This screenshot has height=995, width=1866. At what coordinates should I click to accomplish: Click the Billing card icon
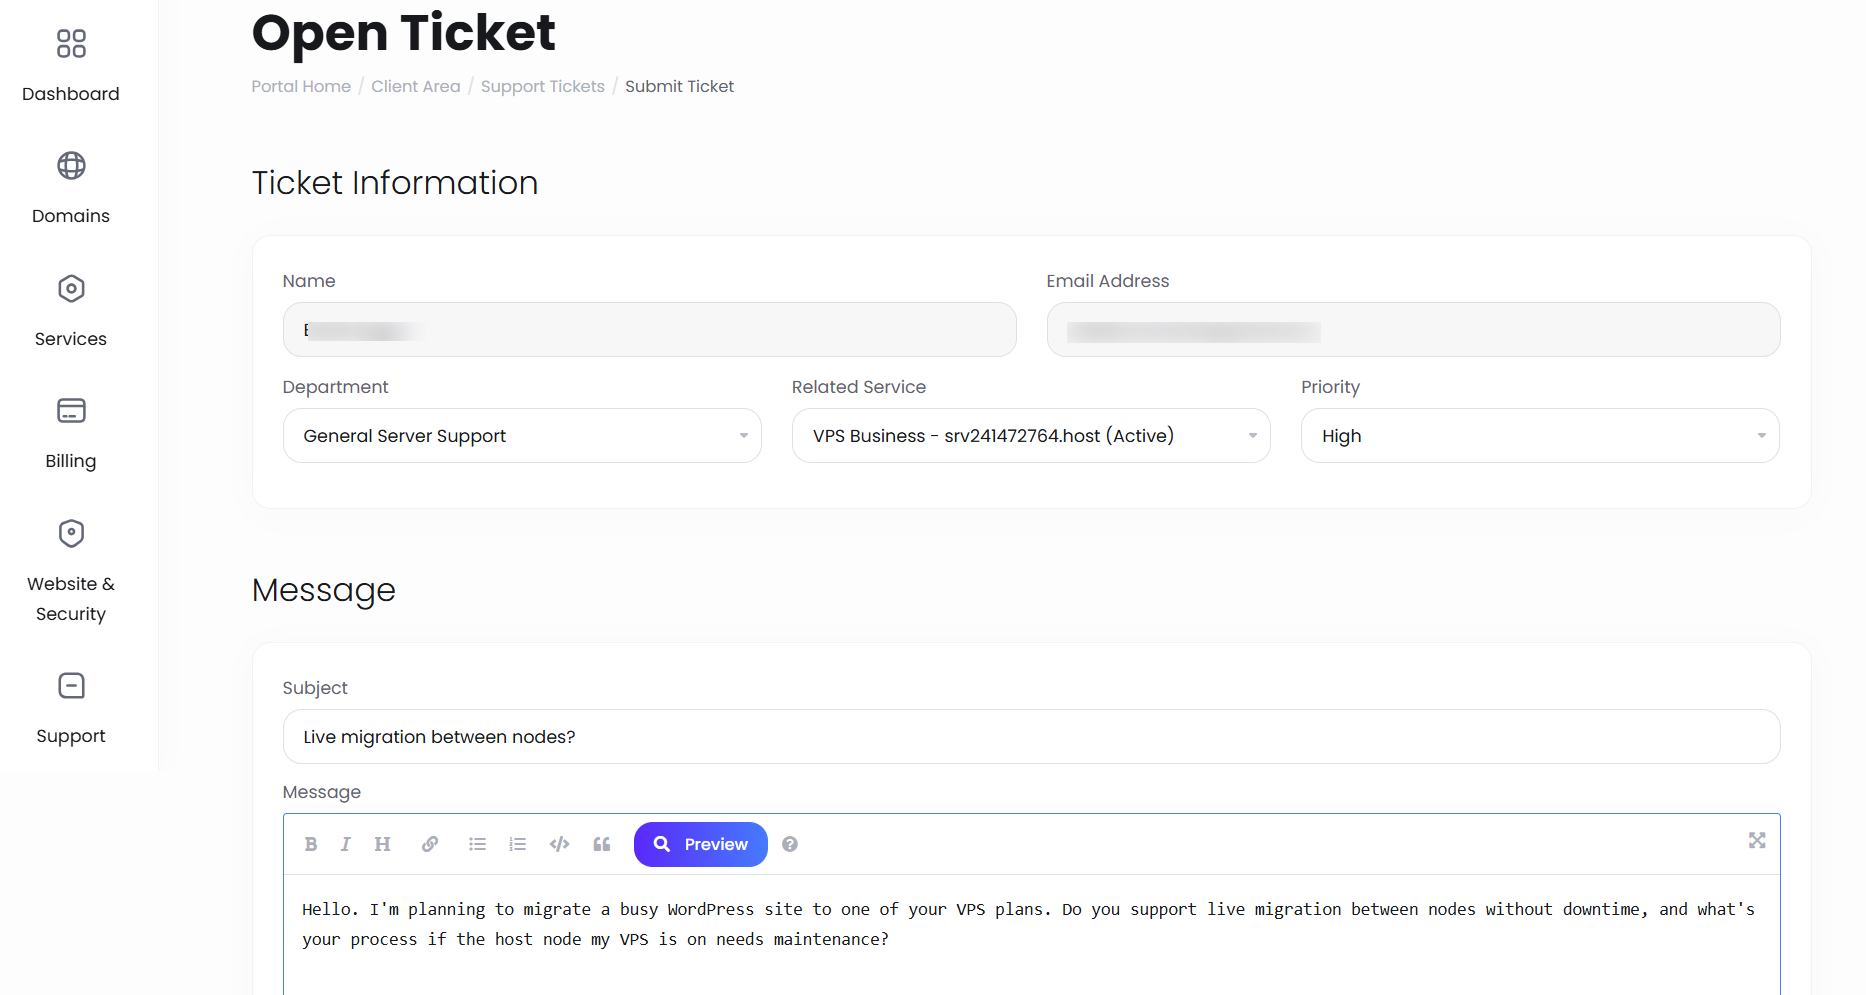coord(71,410)
